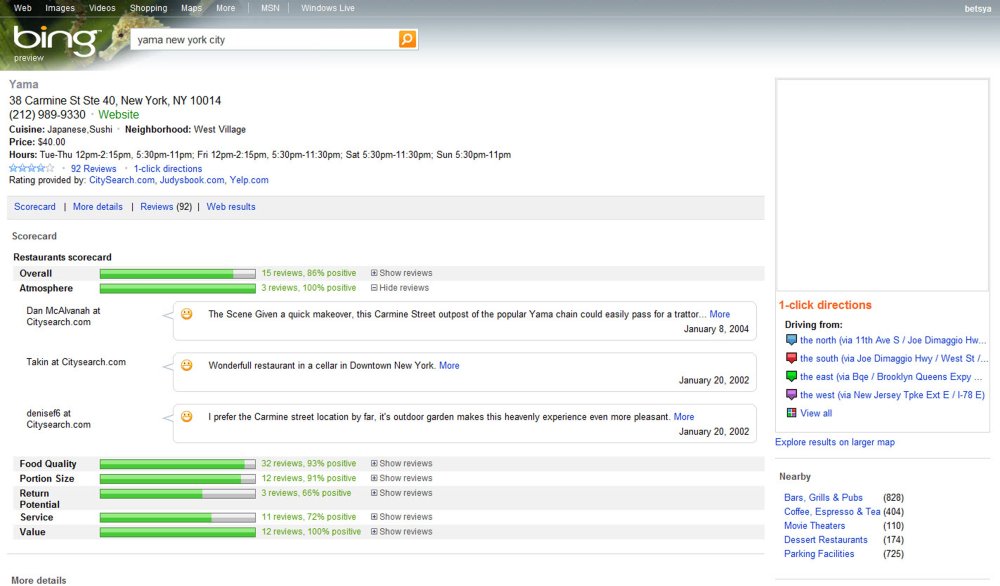Click the Bing logo
The height and width of the screenshot is (586, 1000).
pos(55,40)
